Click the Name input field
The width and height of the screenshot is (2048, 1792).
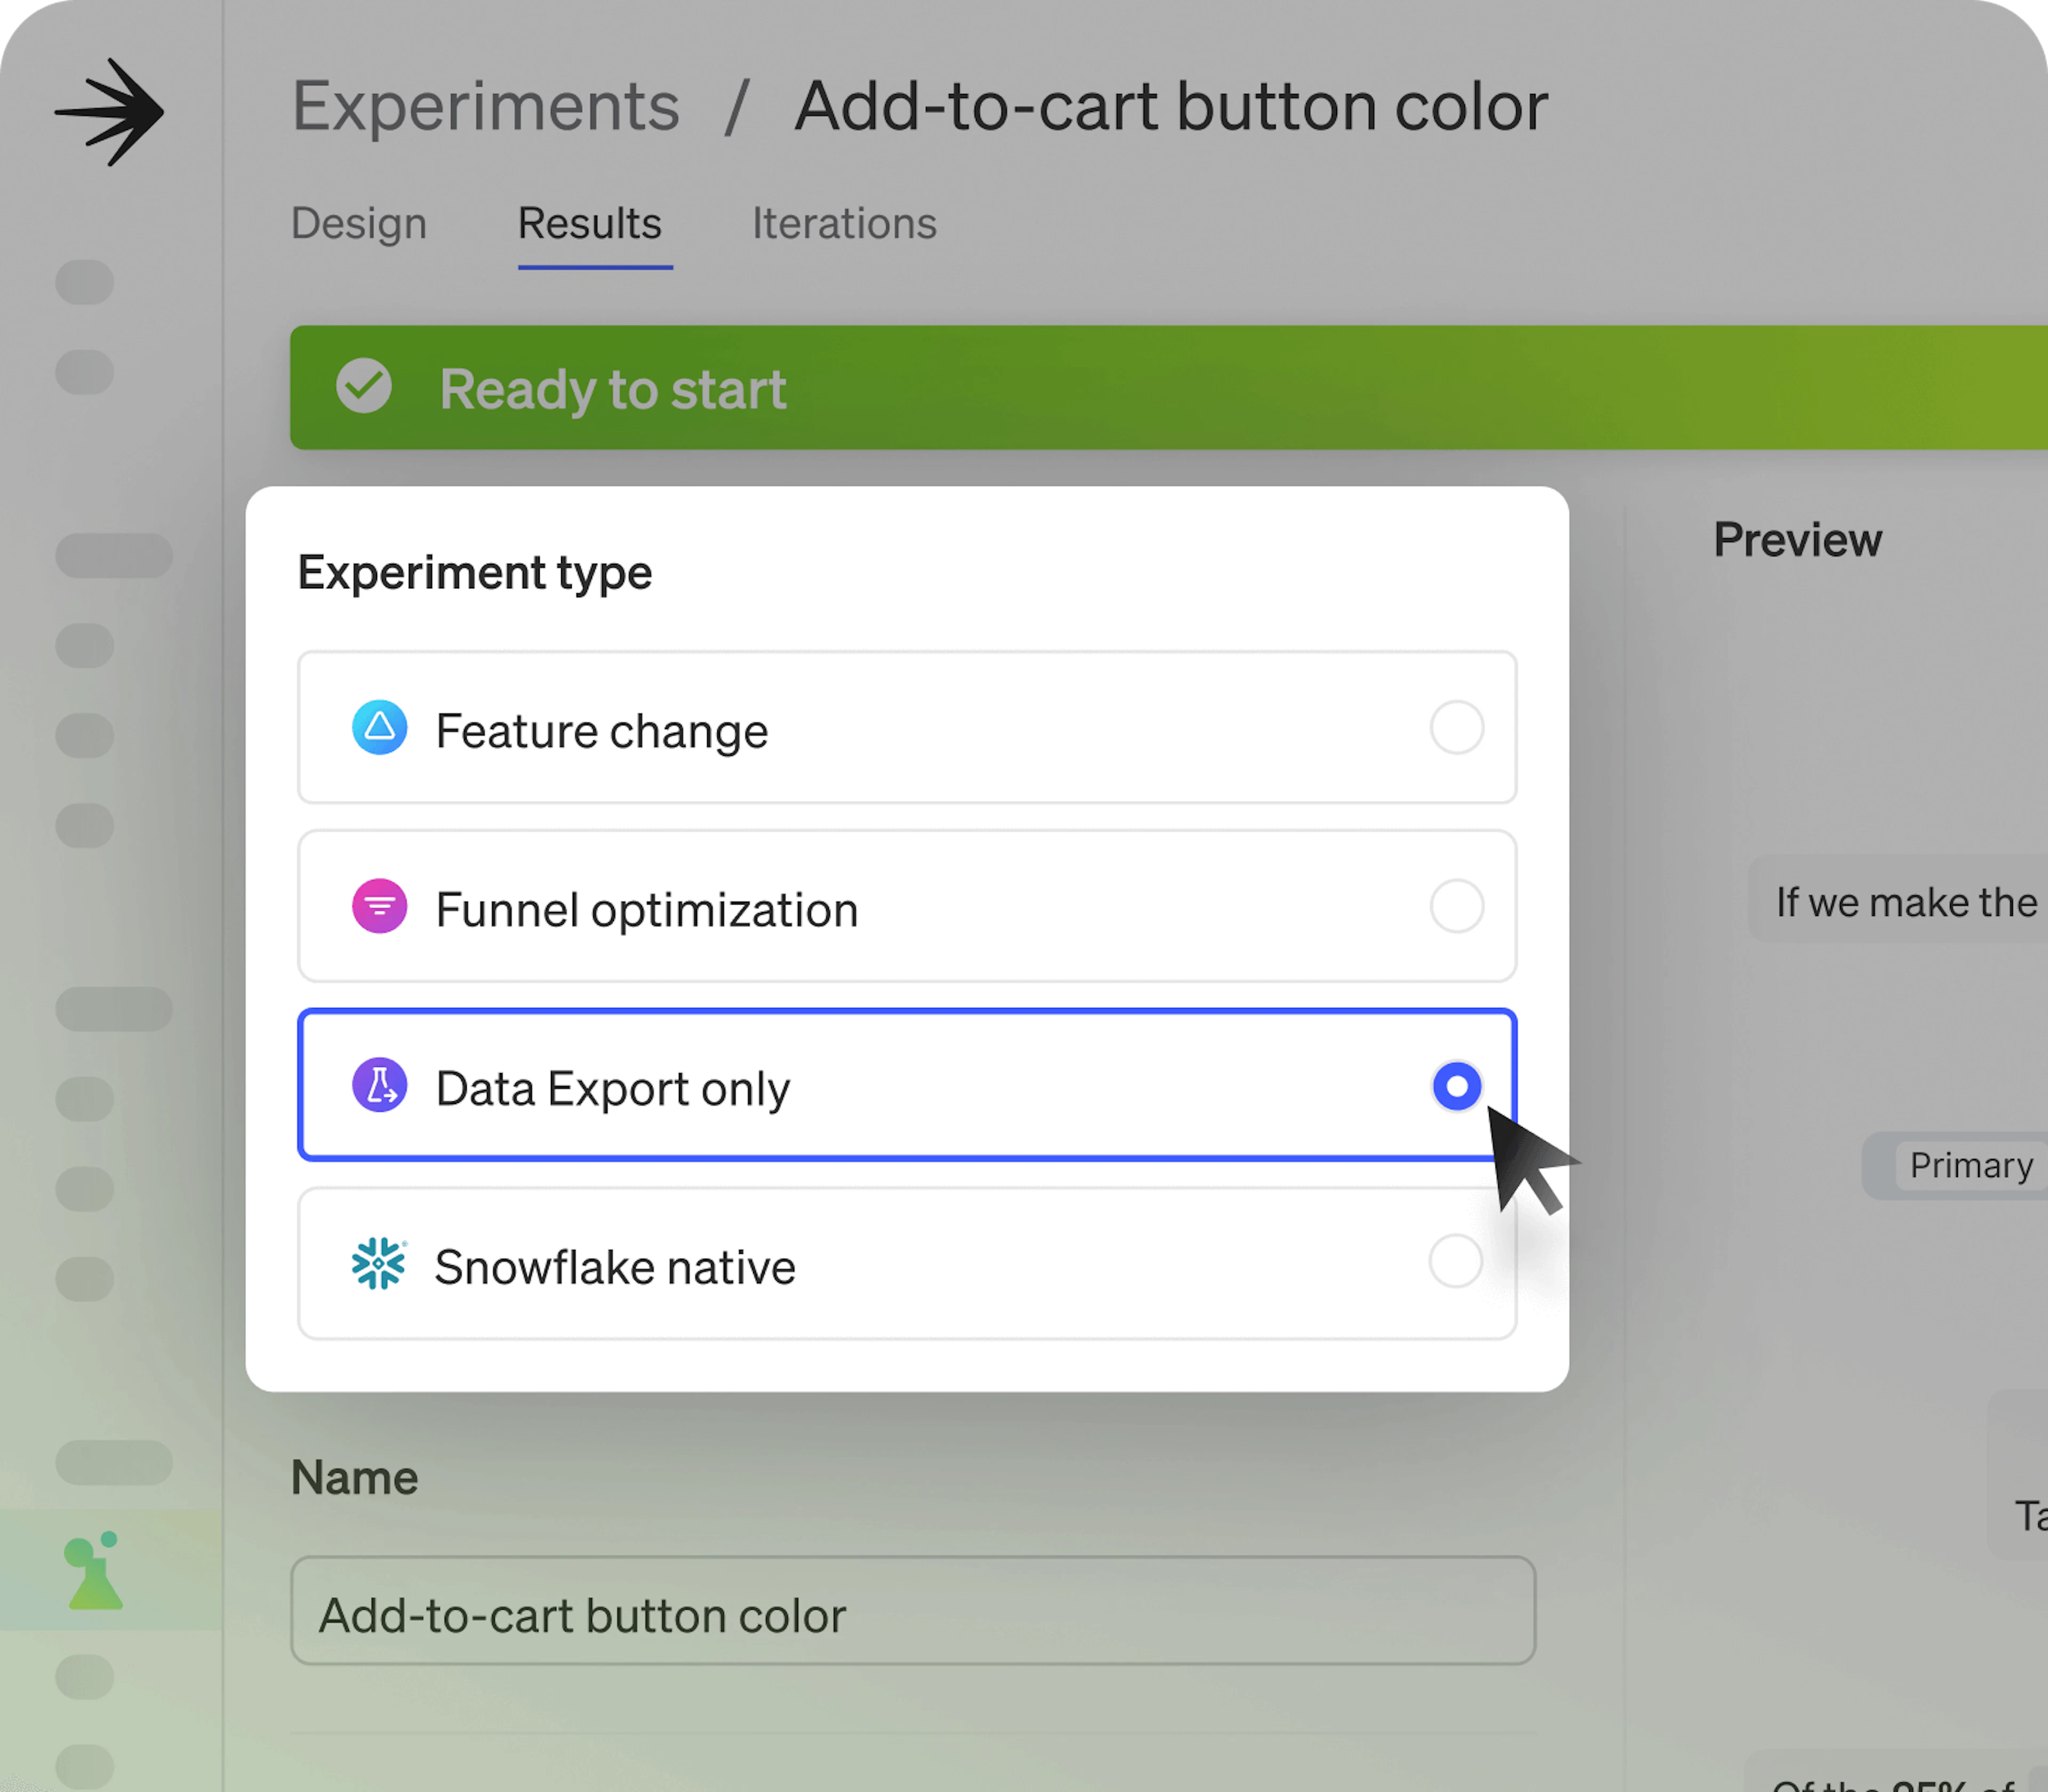point(912,1613)
